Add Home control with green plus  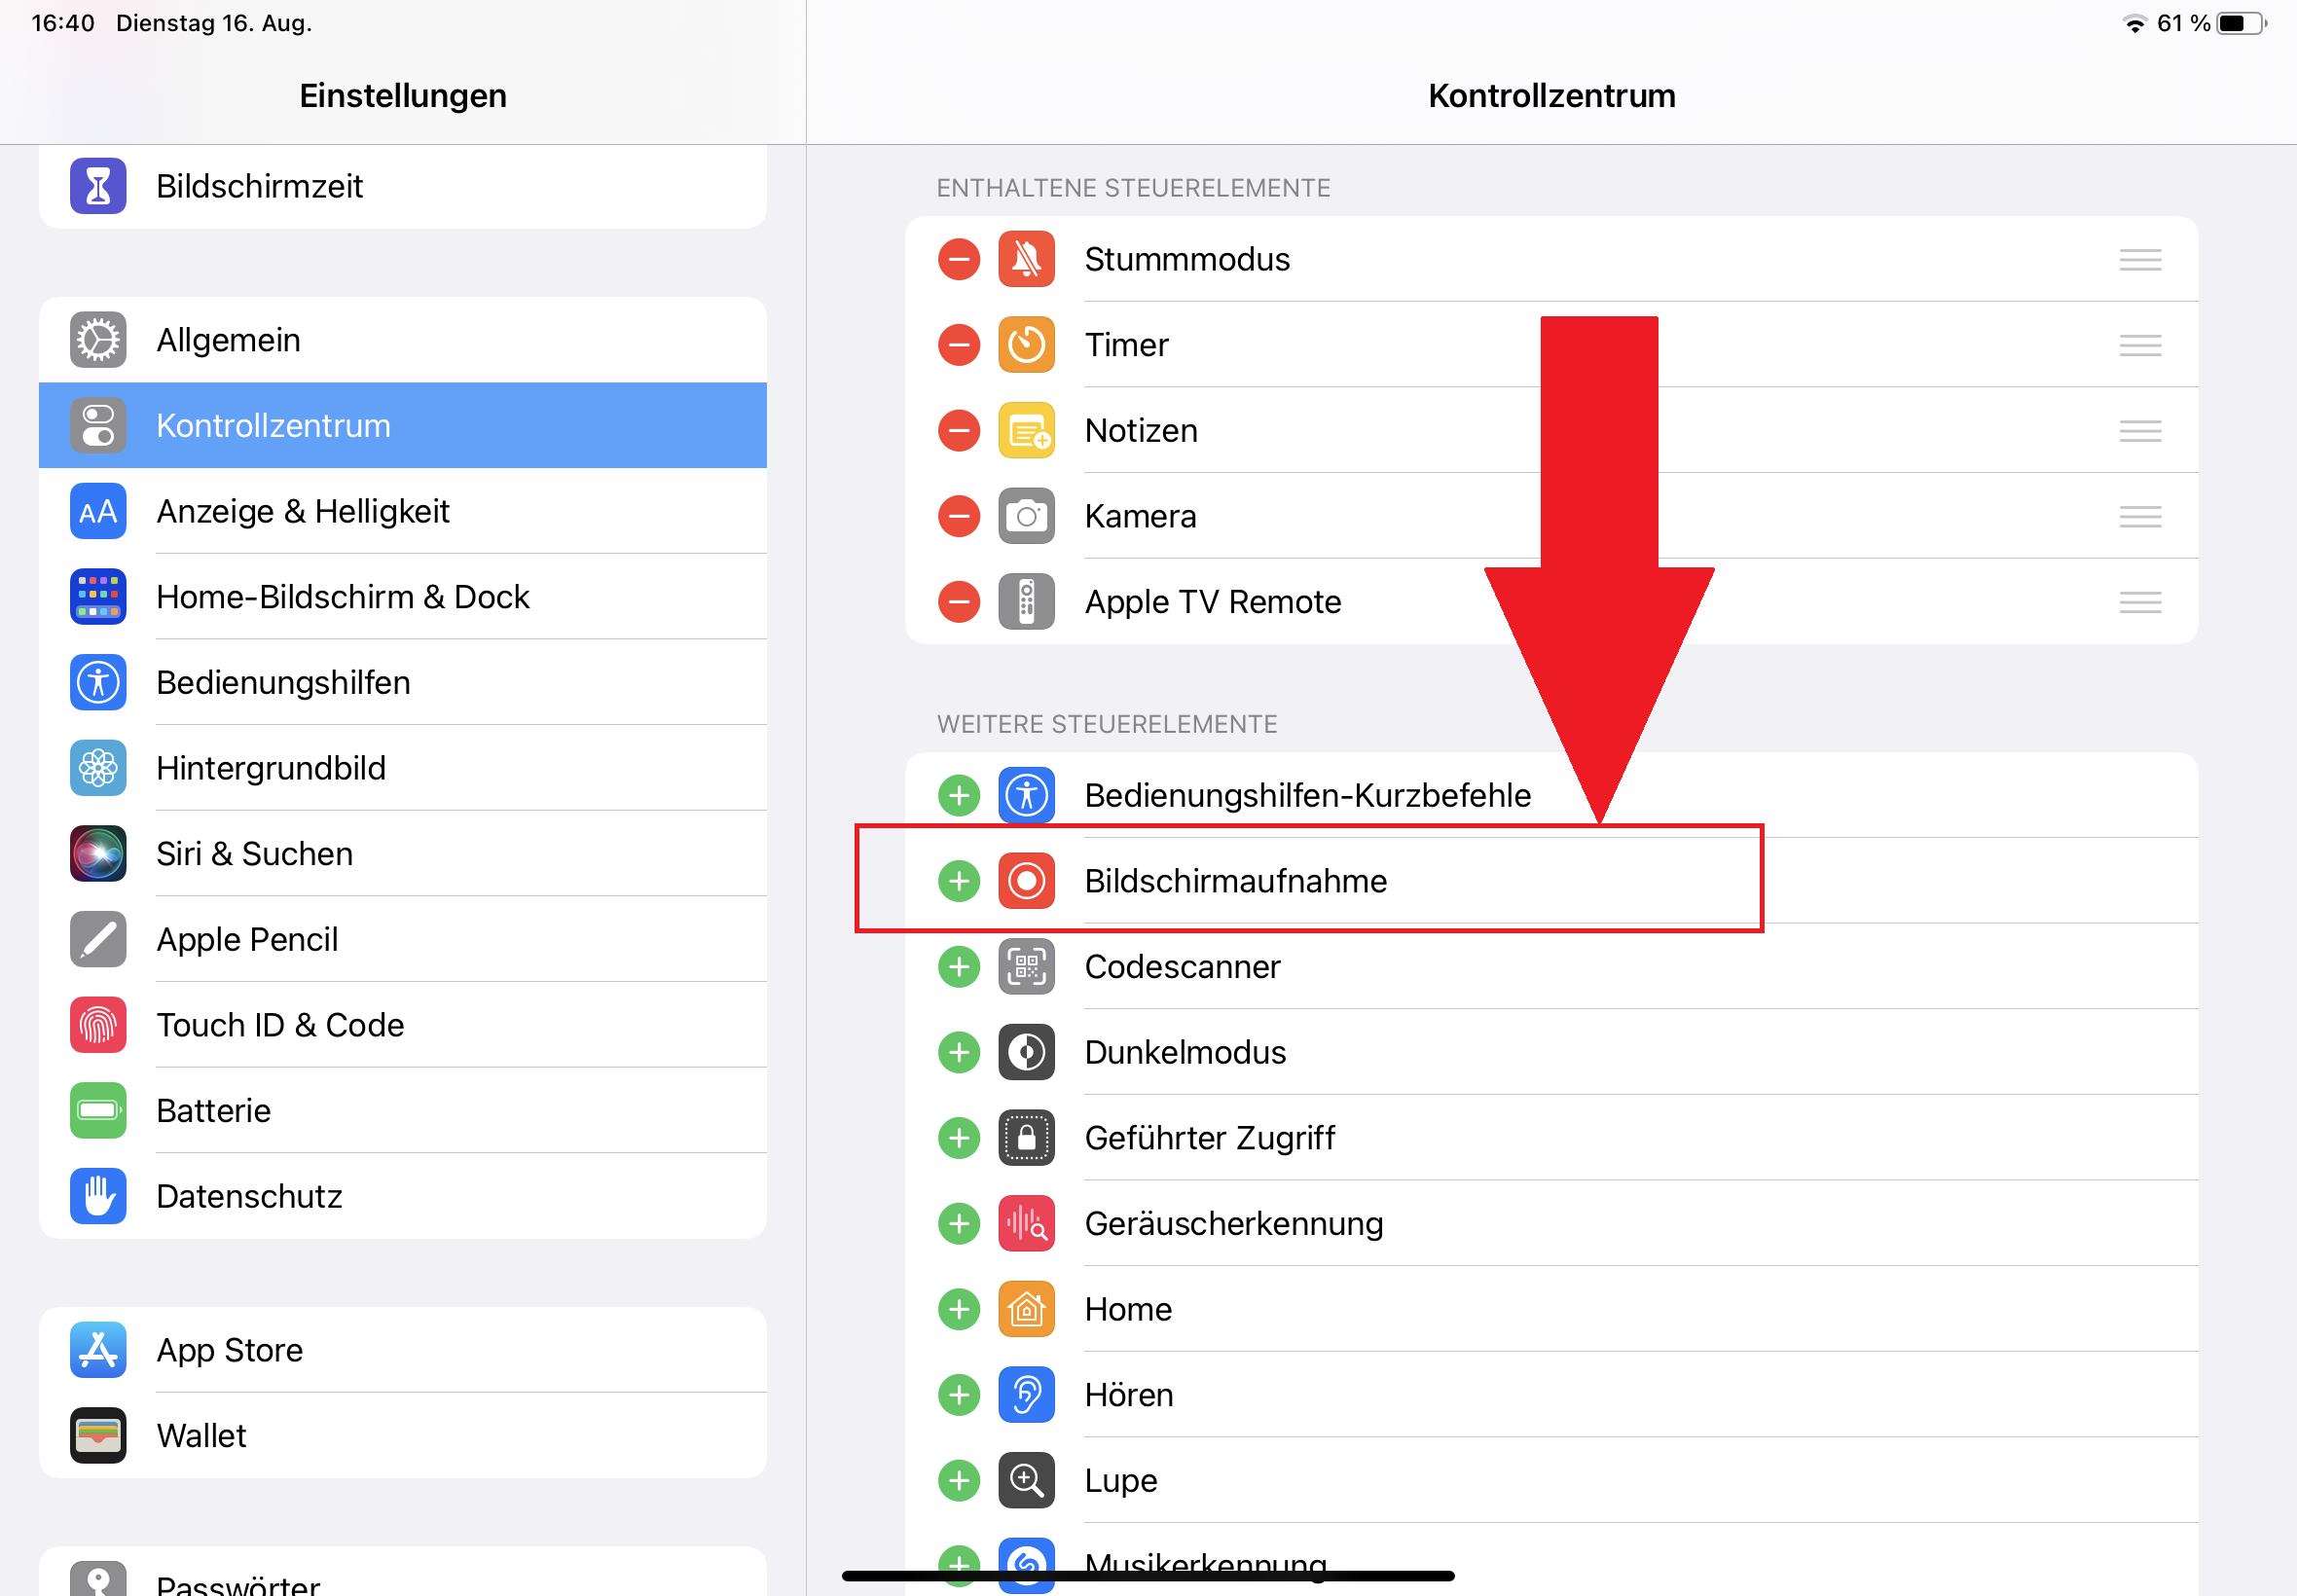pyautogui.click(x=959, y=1309)
